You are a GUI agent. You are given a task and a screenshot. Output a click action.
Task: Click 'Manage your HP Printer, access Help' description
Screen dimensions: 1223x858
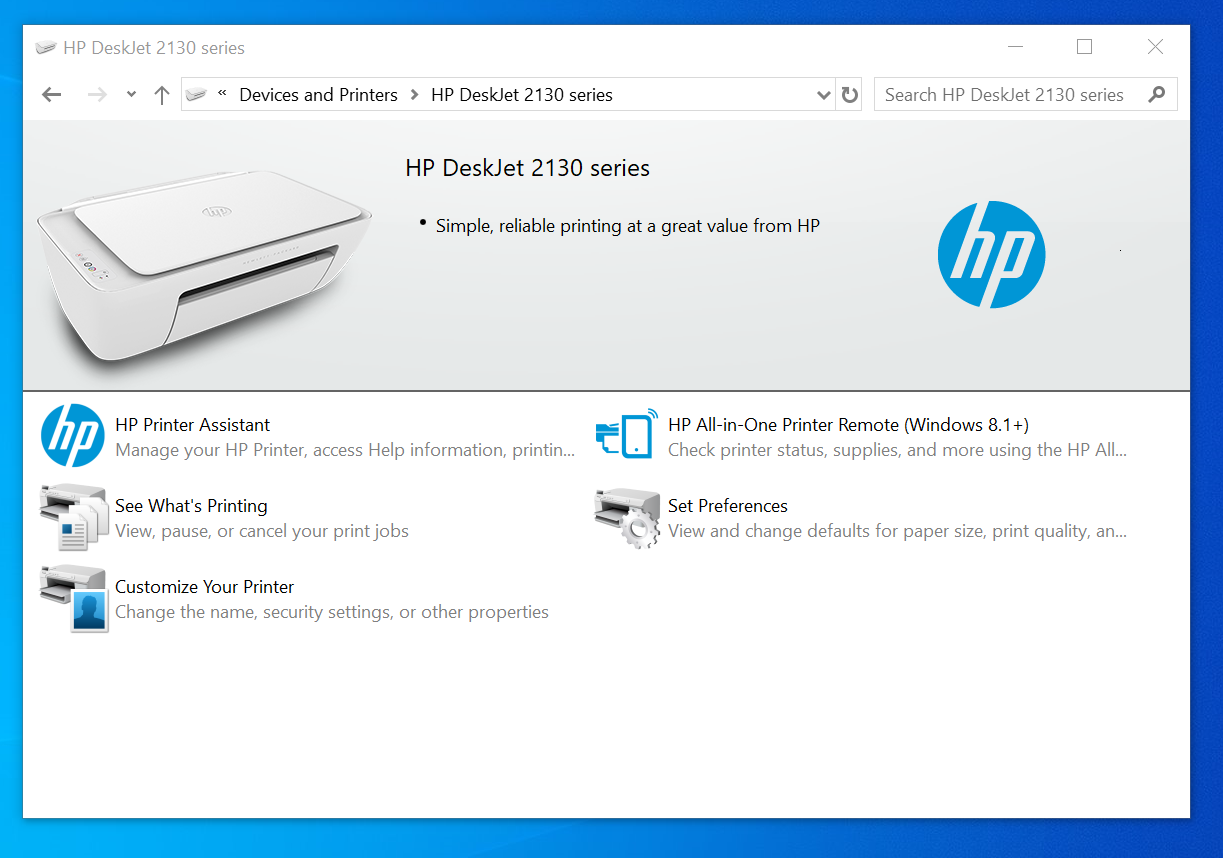coord(345,450)
